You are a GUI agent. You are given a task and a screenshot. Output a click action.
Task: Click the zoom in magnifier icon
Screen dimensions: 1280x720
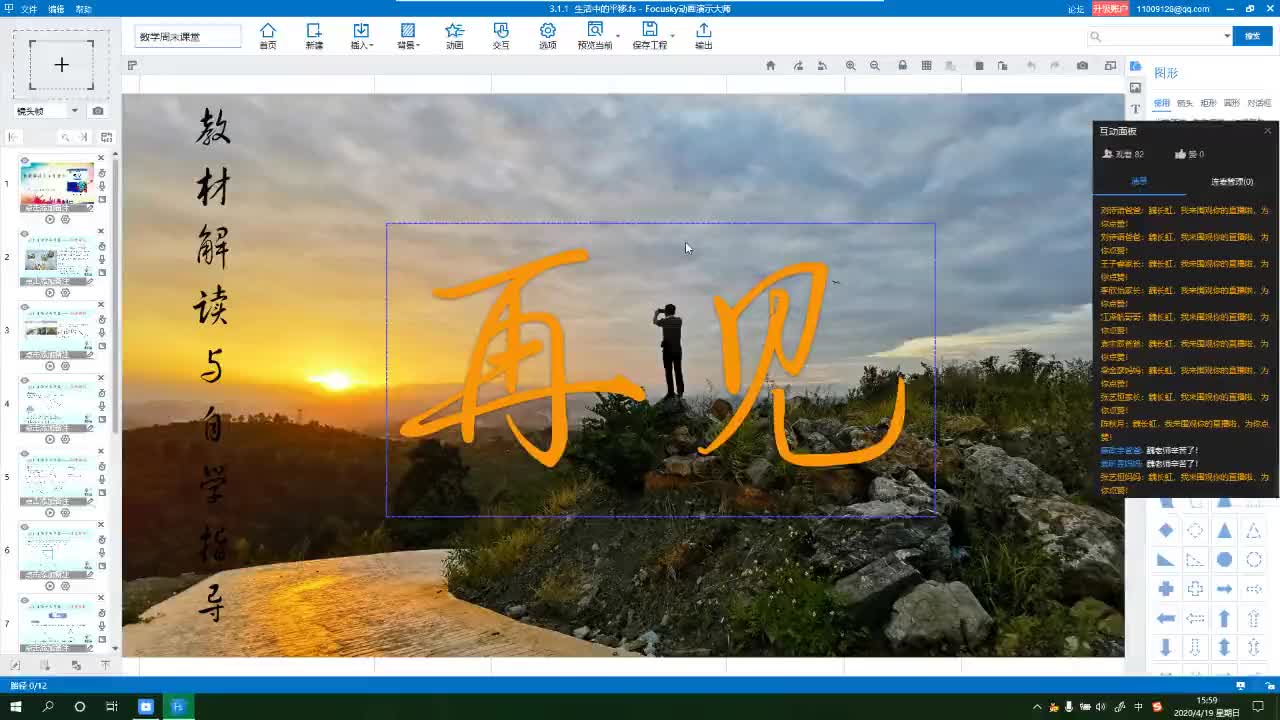[850, 66]
